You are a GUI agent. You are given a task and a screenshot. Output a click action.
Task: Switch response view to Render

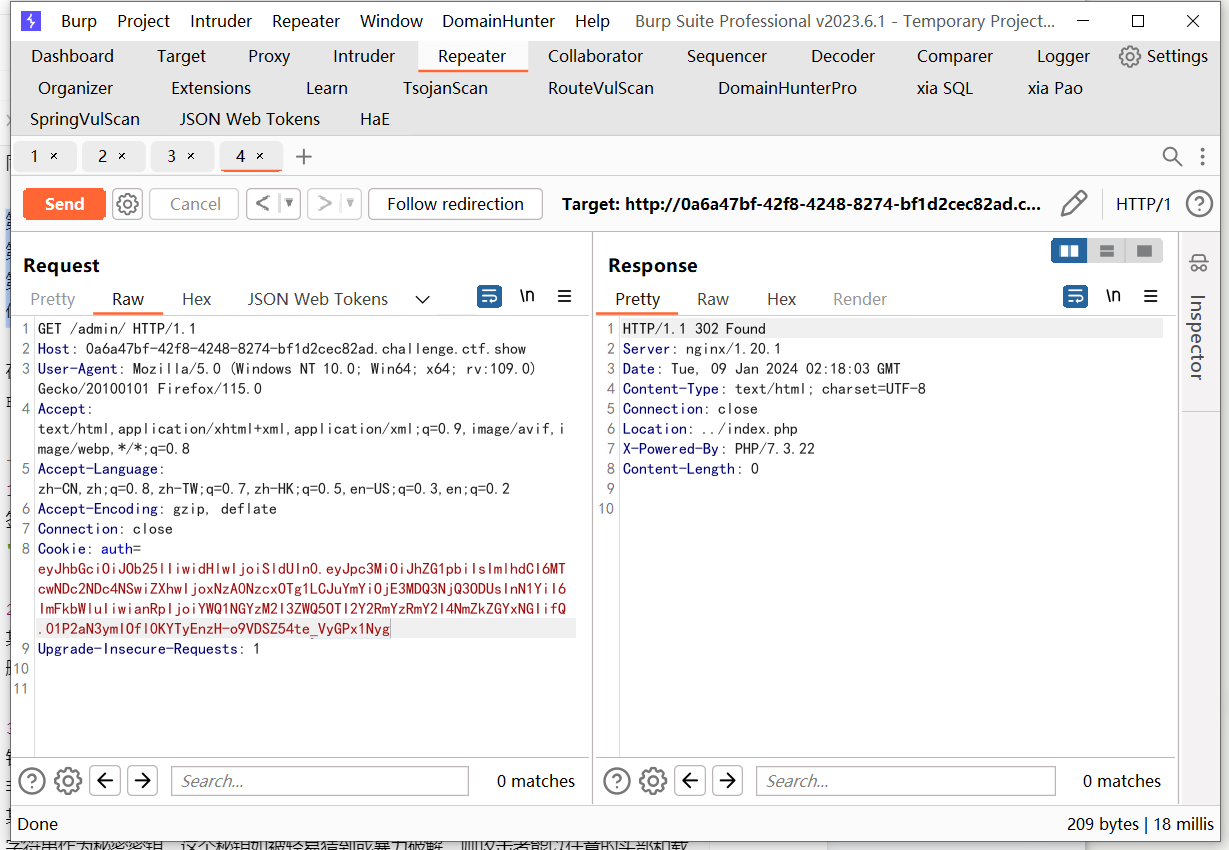click(x=860, y=299)
